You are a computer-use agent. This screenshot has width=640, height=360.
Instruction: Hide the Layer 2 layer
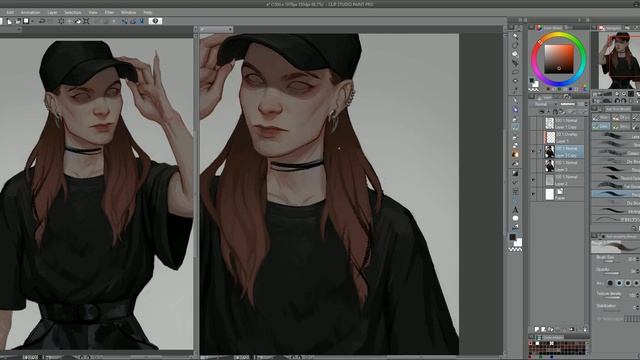533,180
